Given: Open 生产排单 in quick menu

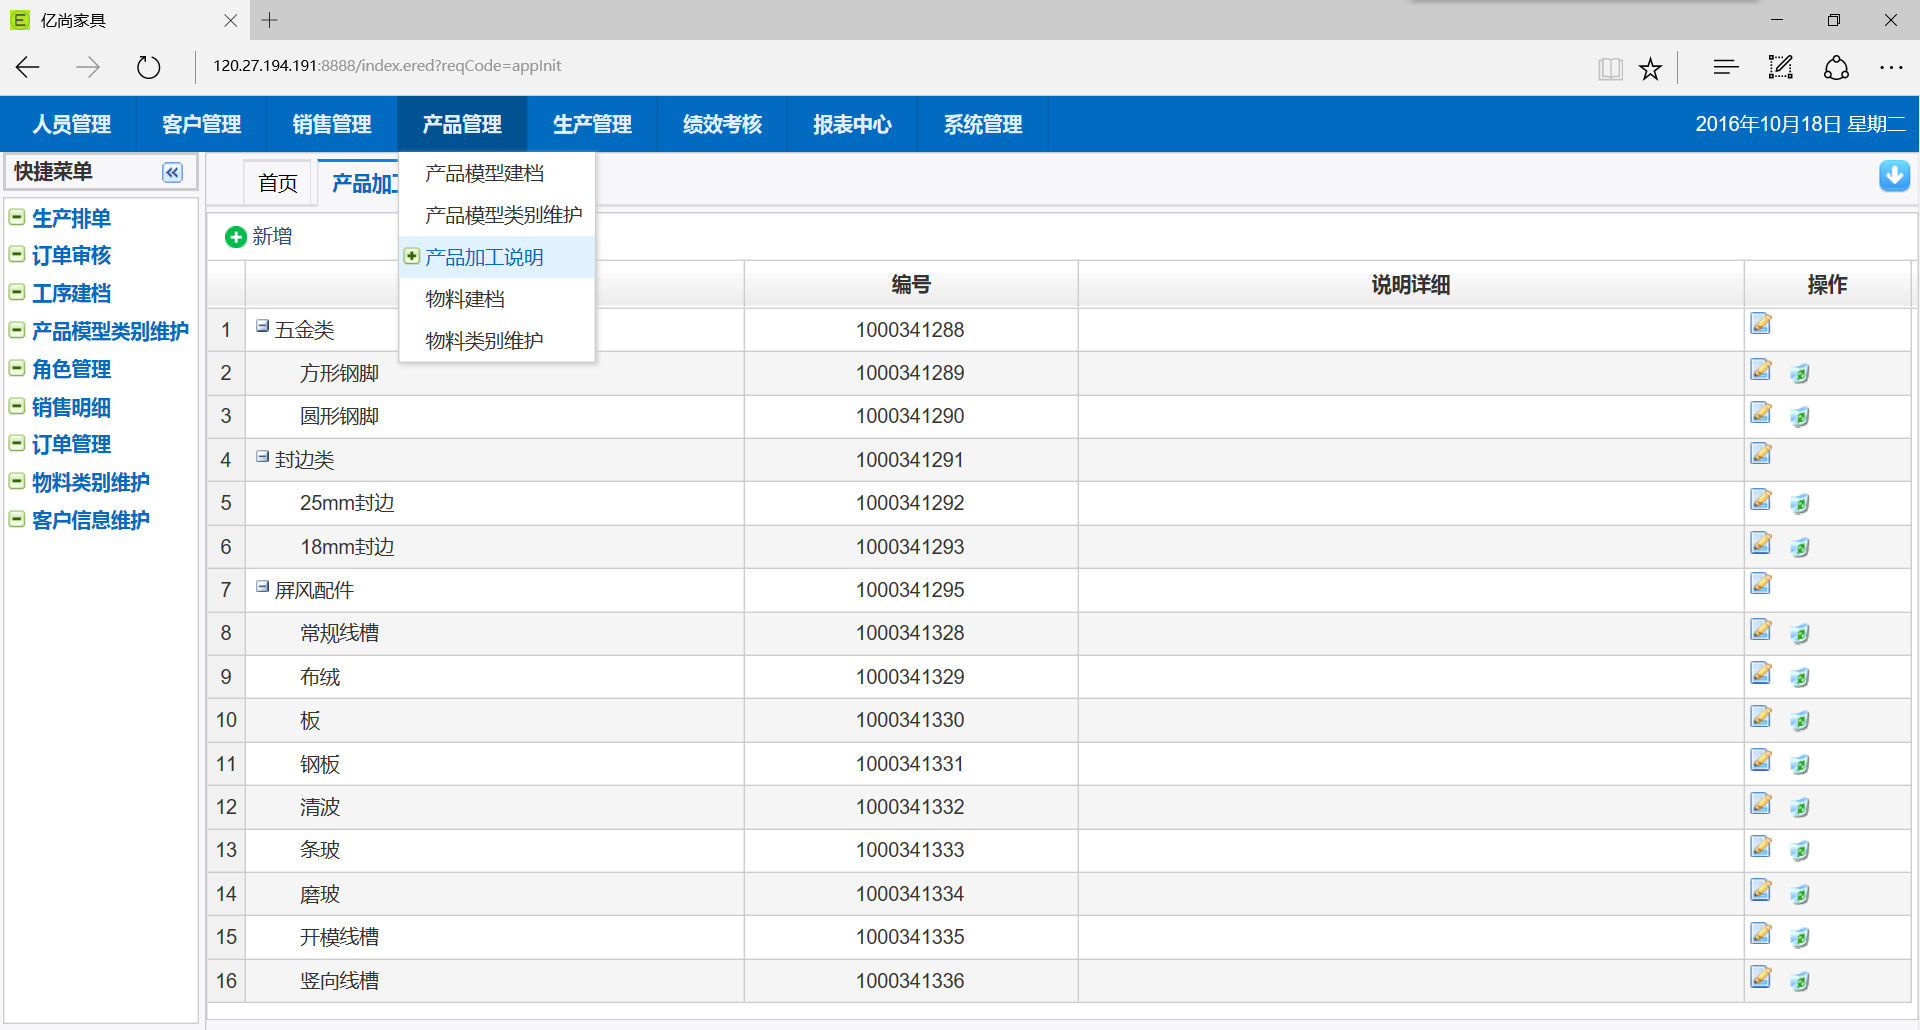Looking at the screenshot, I should click(x=71, y=218).
